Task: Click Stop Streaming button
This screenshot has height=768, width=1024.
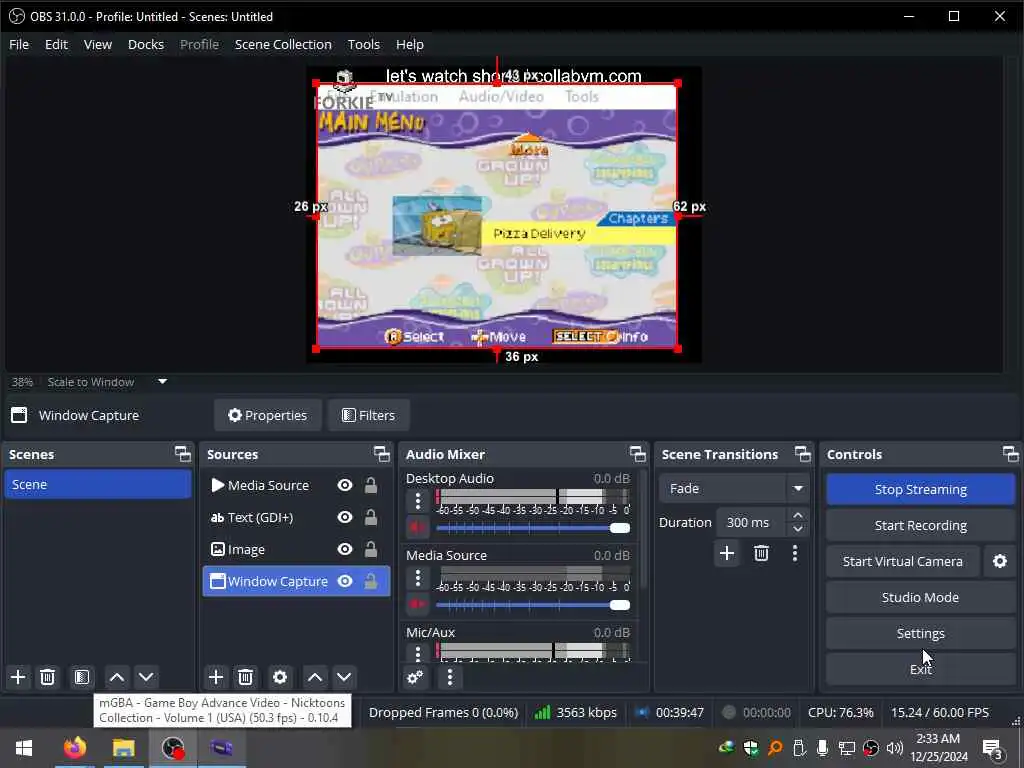Action: click(x=921, y=489)
